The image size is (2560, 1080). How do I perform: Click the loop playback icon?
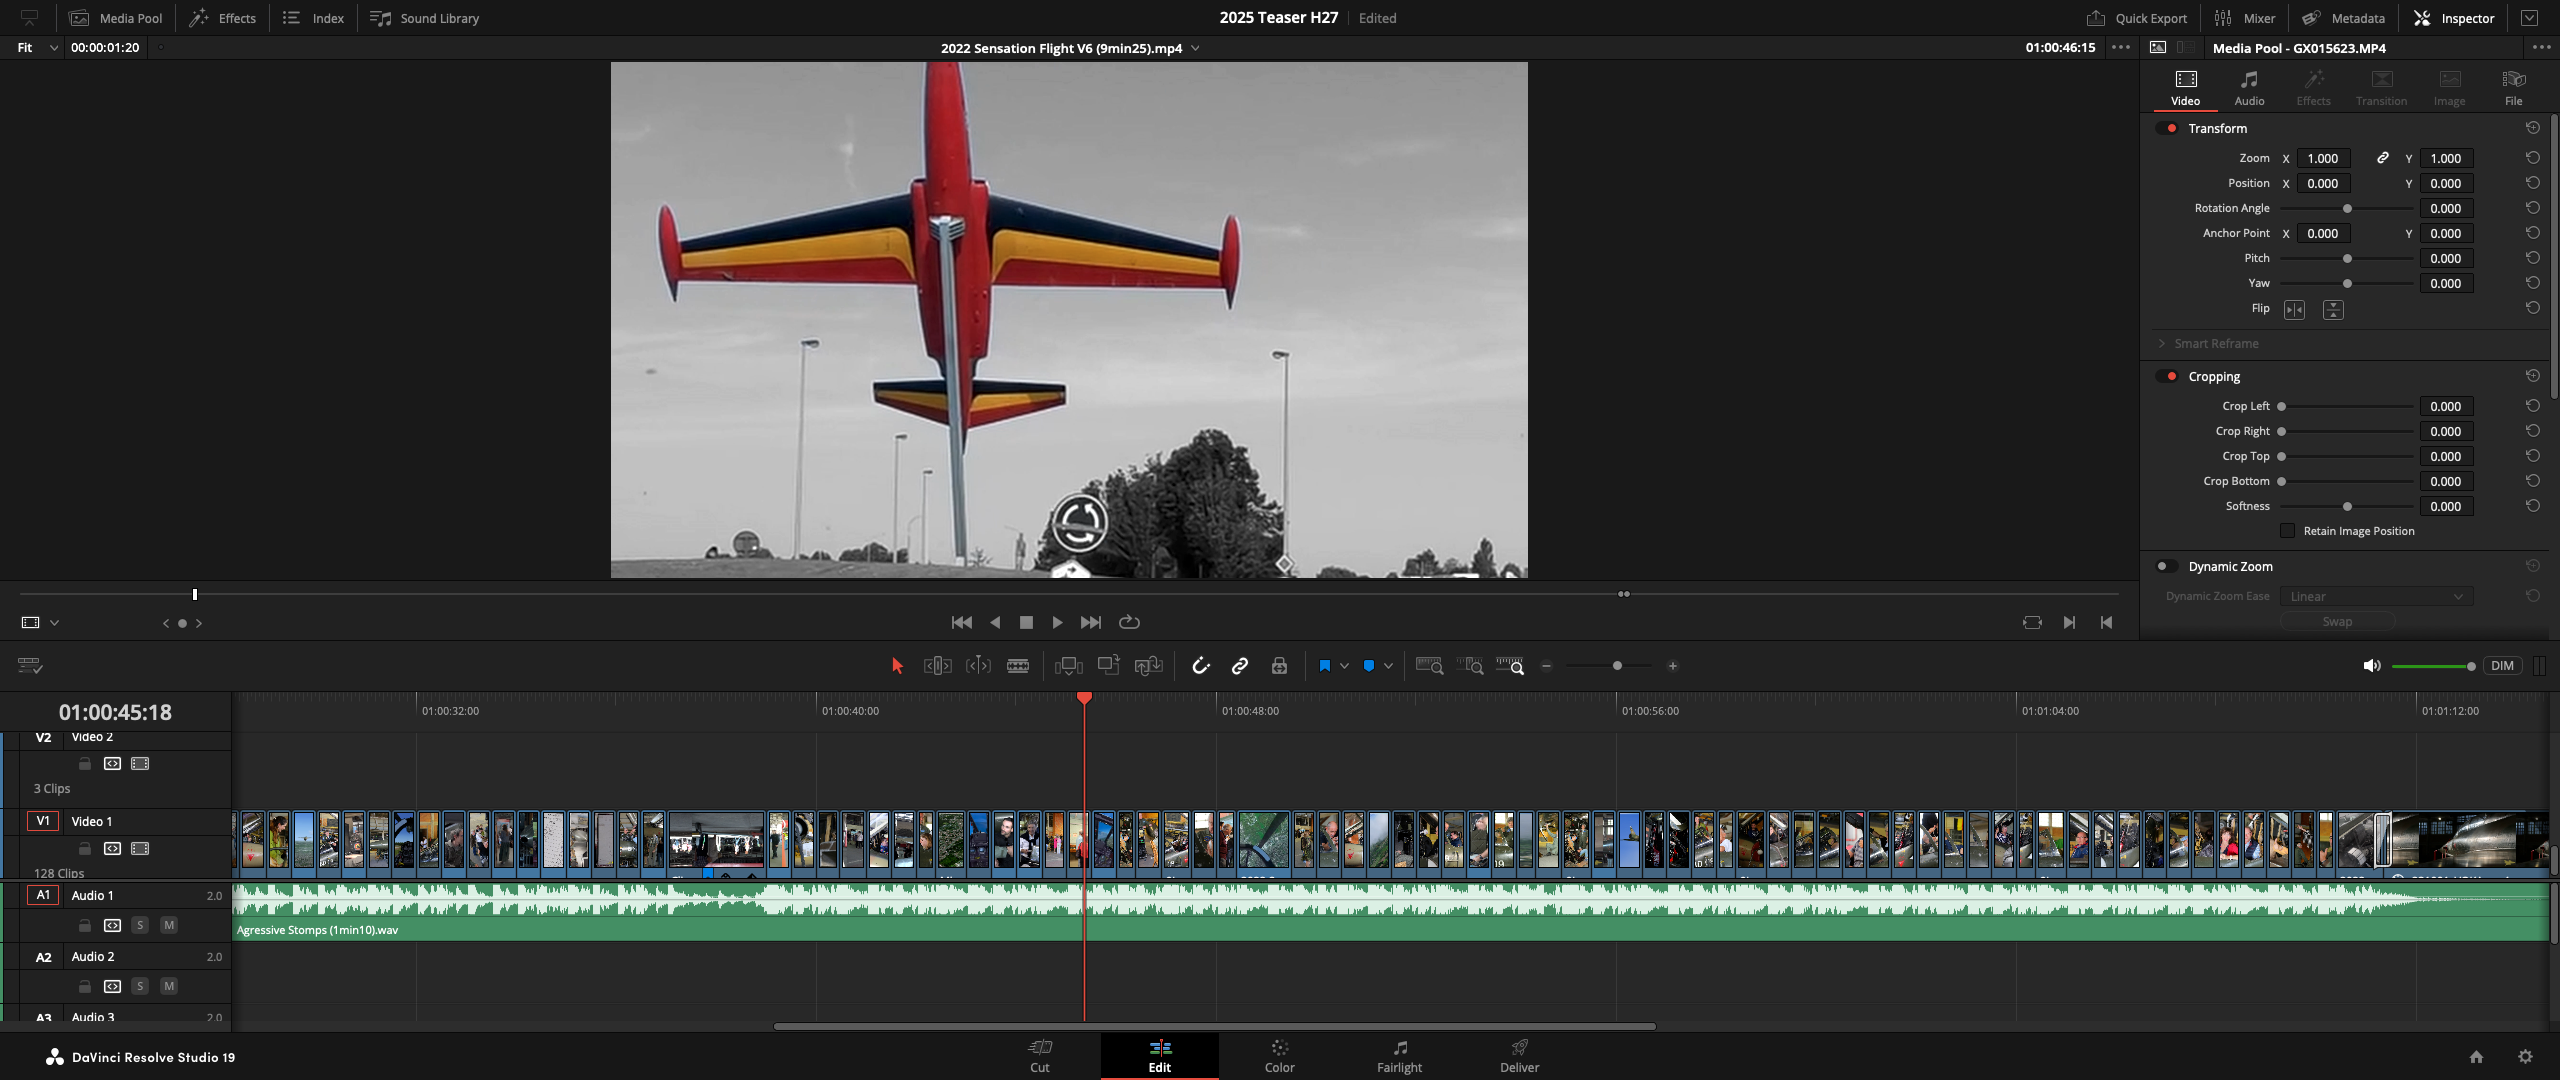pyautogui.click(x=1129, y=622)
